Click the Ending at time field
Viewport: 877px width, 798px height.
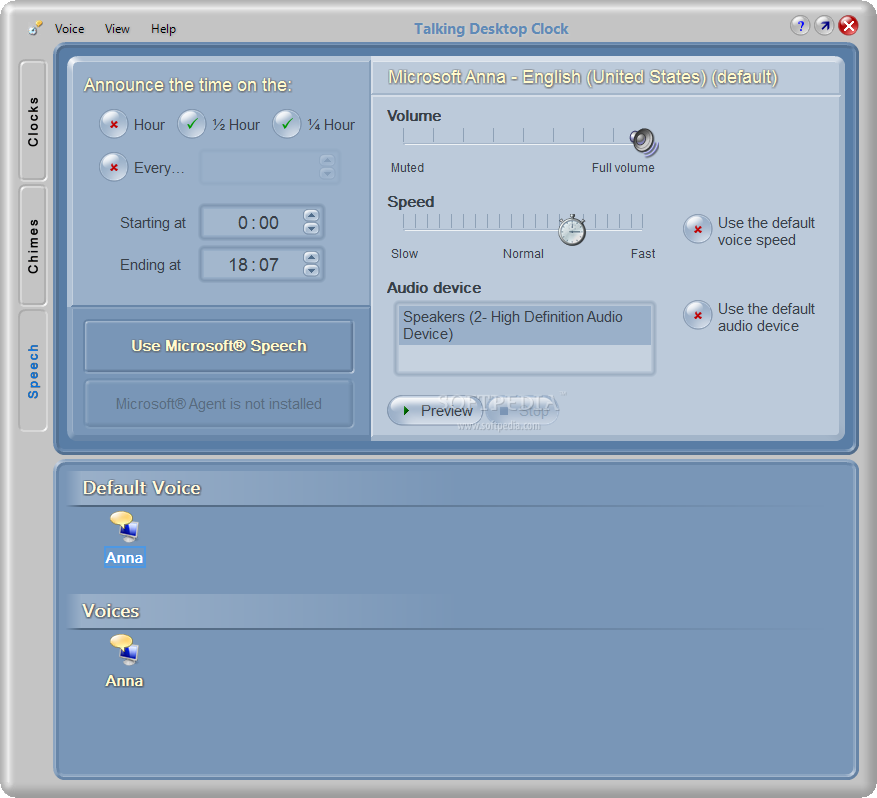point(262,265)
